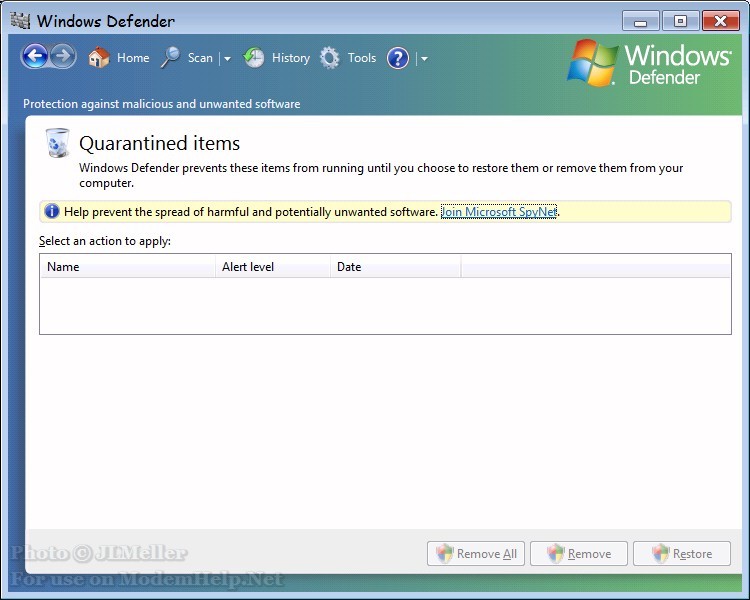This screenshot has height=600, width=750.
Task: Close the Windows Defender window
Action: click(x=721, y=22)
